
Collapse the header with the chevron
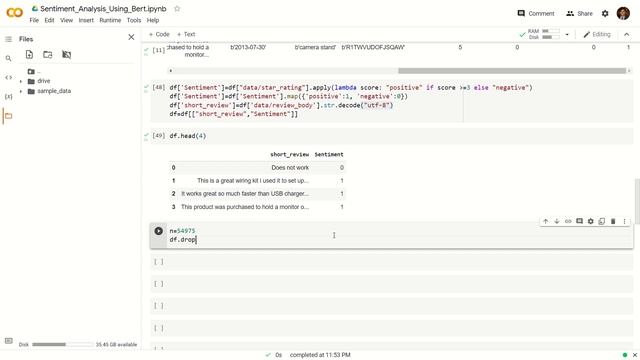[627, 35]
